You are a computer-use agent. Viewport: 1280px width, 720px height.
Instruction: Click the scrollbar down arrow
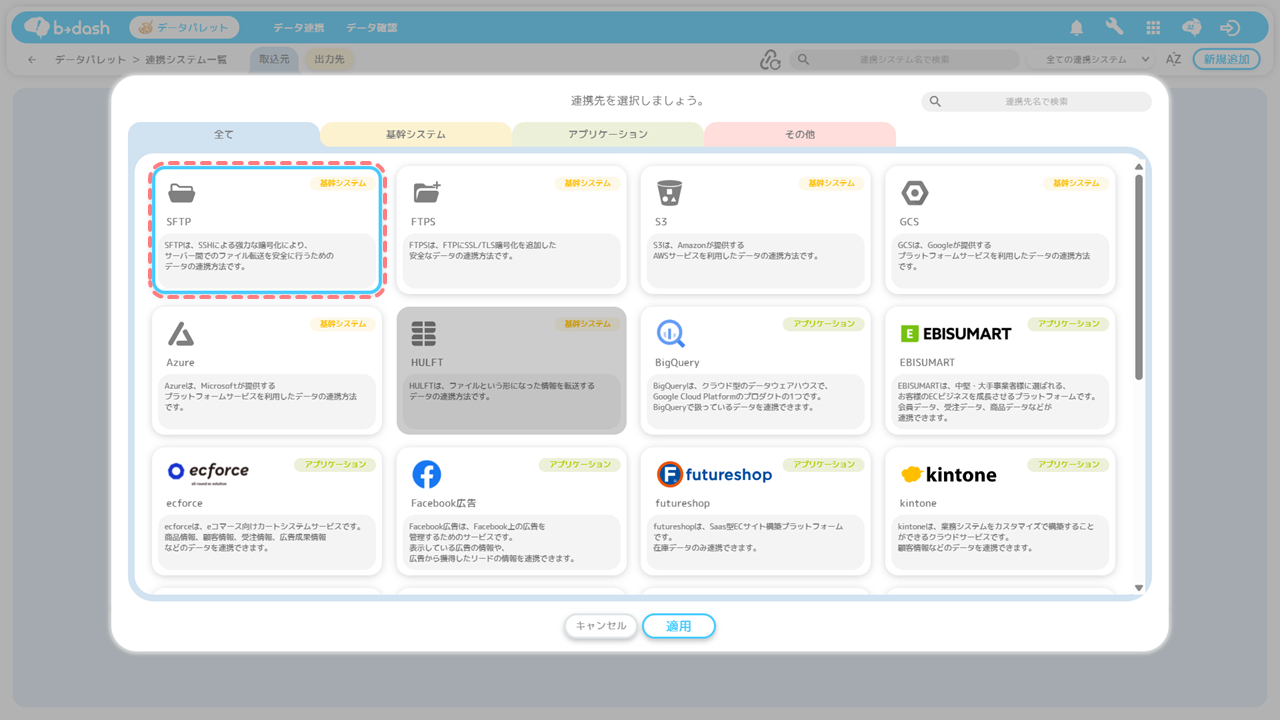point(1138,588)
